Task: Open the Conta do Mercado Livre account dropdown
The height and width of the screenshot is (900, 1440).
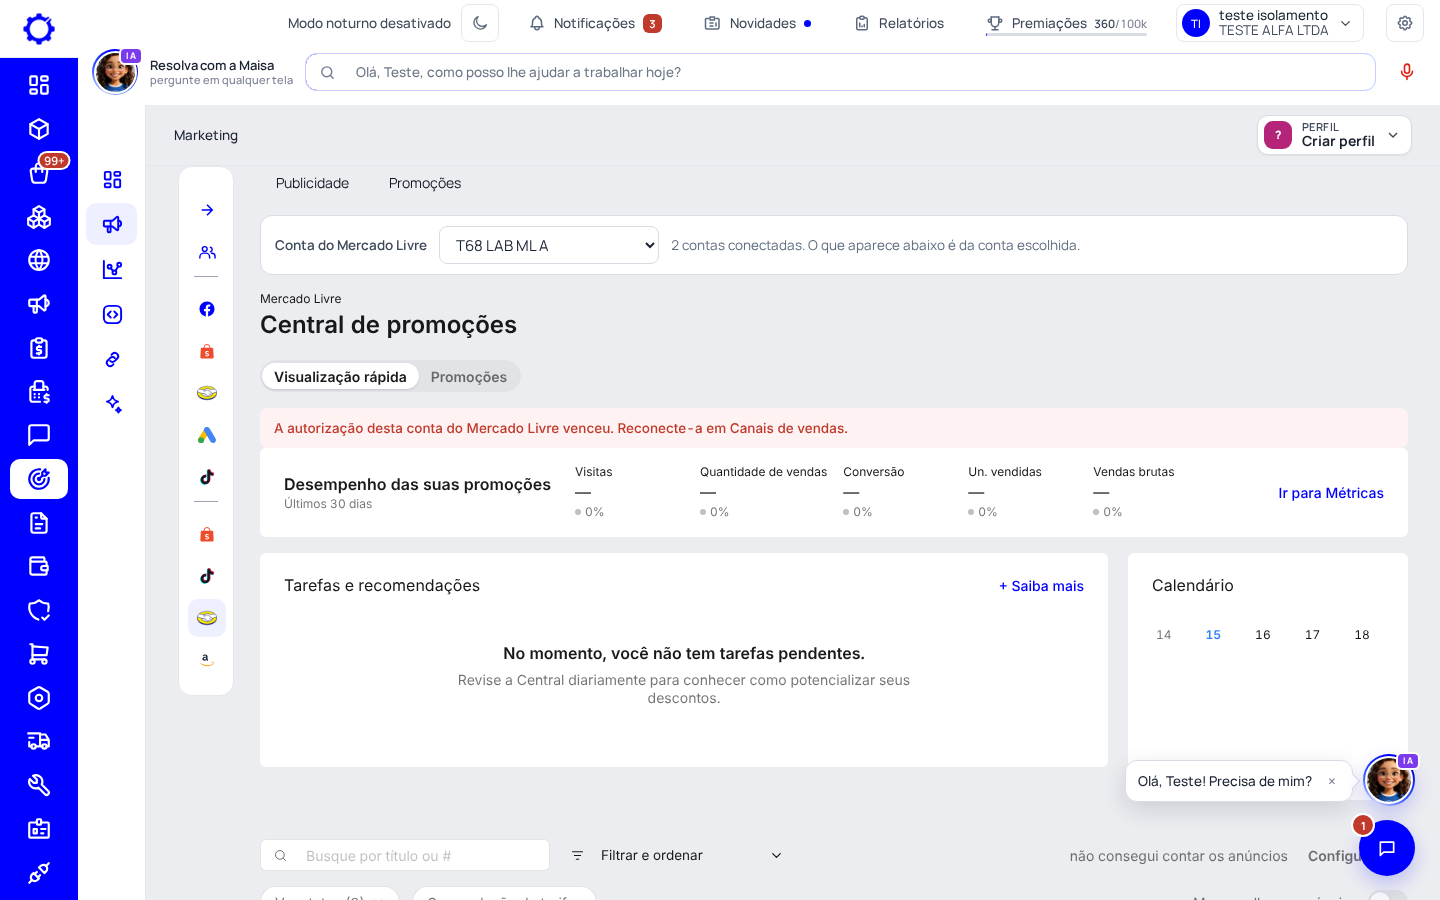Action: (549, 245)
